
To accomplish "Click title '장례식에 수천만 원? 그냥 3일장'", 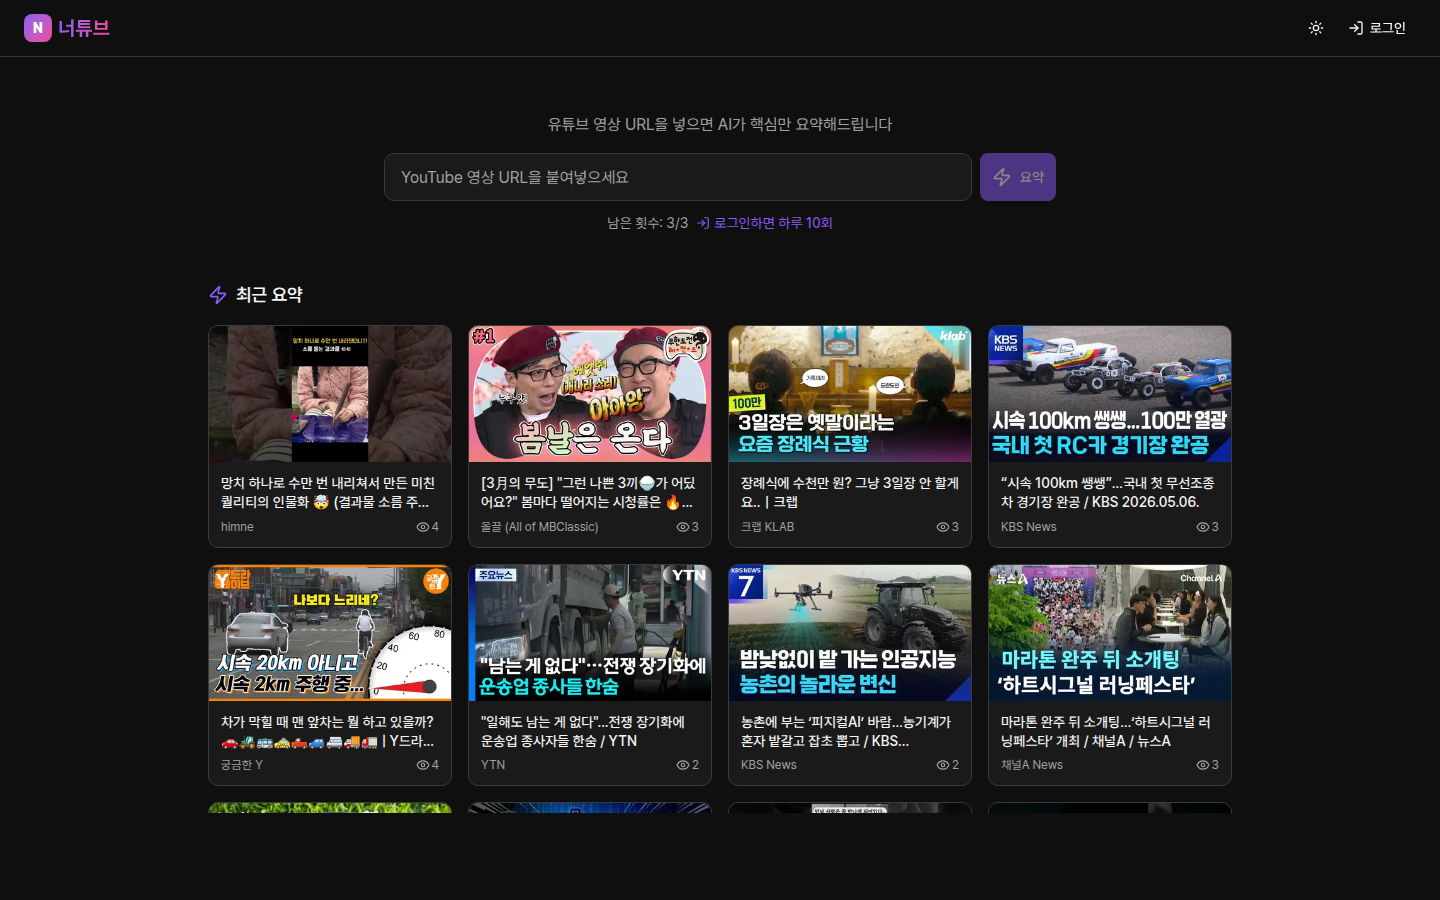I will 850,492.
